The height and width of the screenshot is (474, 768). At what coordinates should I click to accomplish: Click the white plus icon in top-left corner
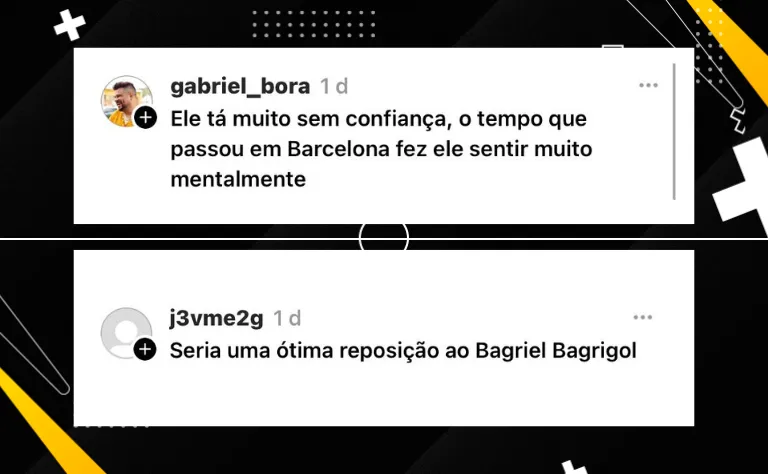[70, 25]
